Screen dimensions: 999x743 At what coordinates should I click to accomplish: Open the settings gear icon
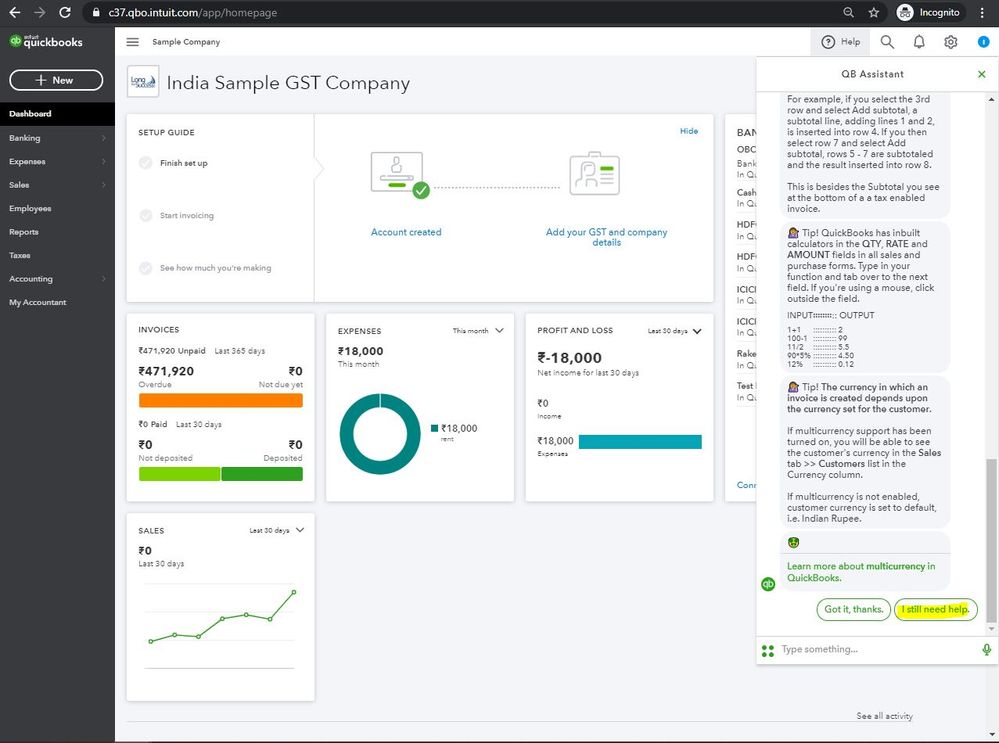pos(951,42)
